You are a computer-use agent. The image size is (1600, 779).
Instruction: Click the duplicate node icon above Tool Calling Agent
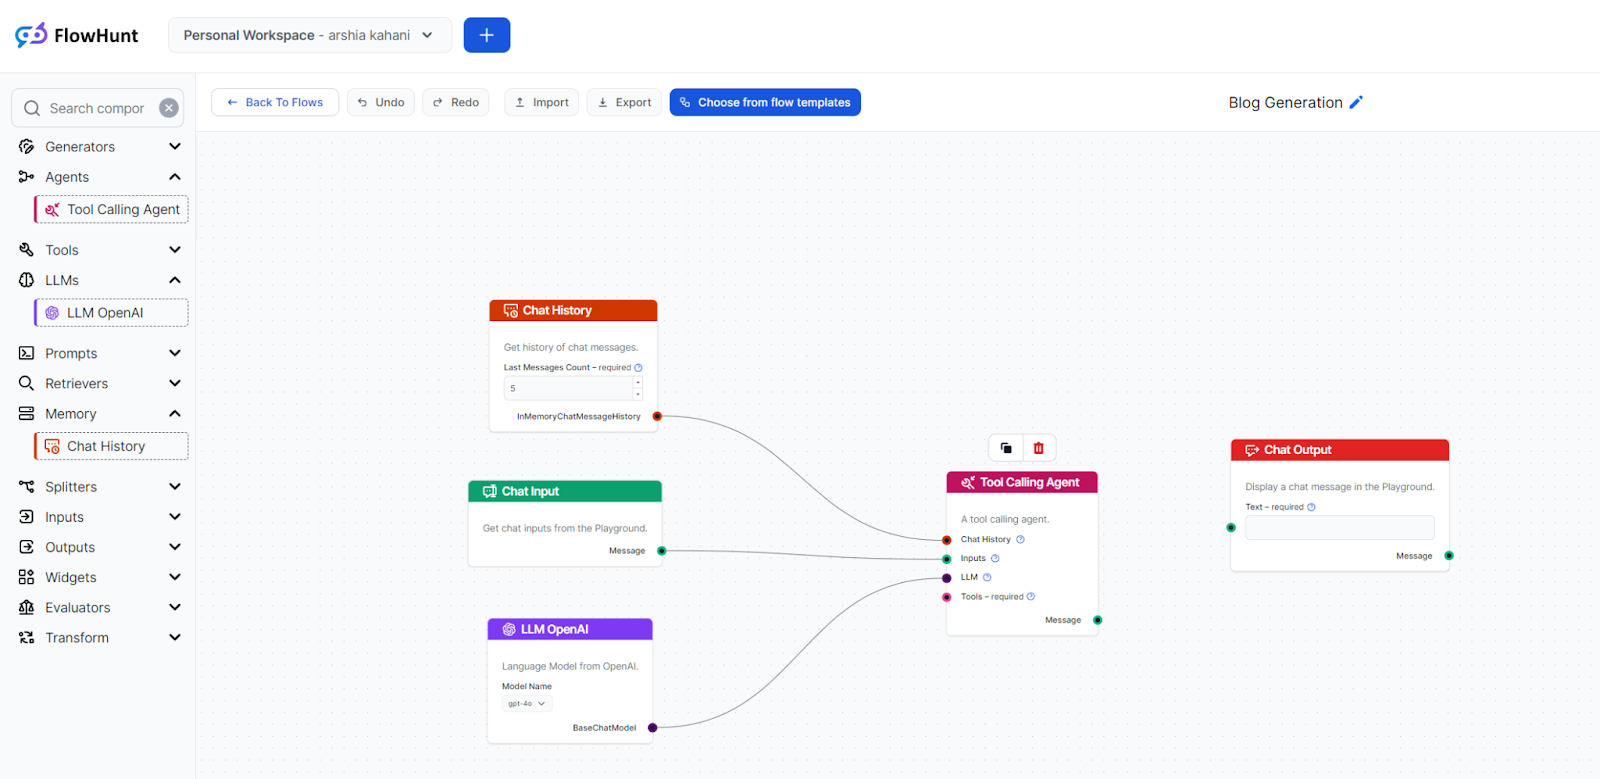tap(1006, 448)
